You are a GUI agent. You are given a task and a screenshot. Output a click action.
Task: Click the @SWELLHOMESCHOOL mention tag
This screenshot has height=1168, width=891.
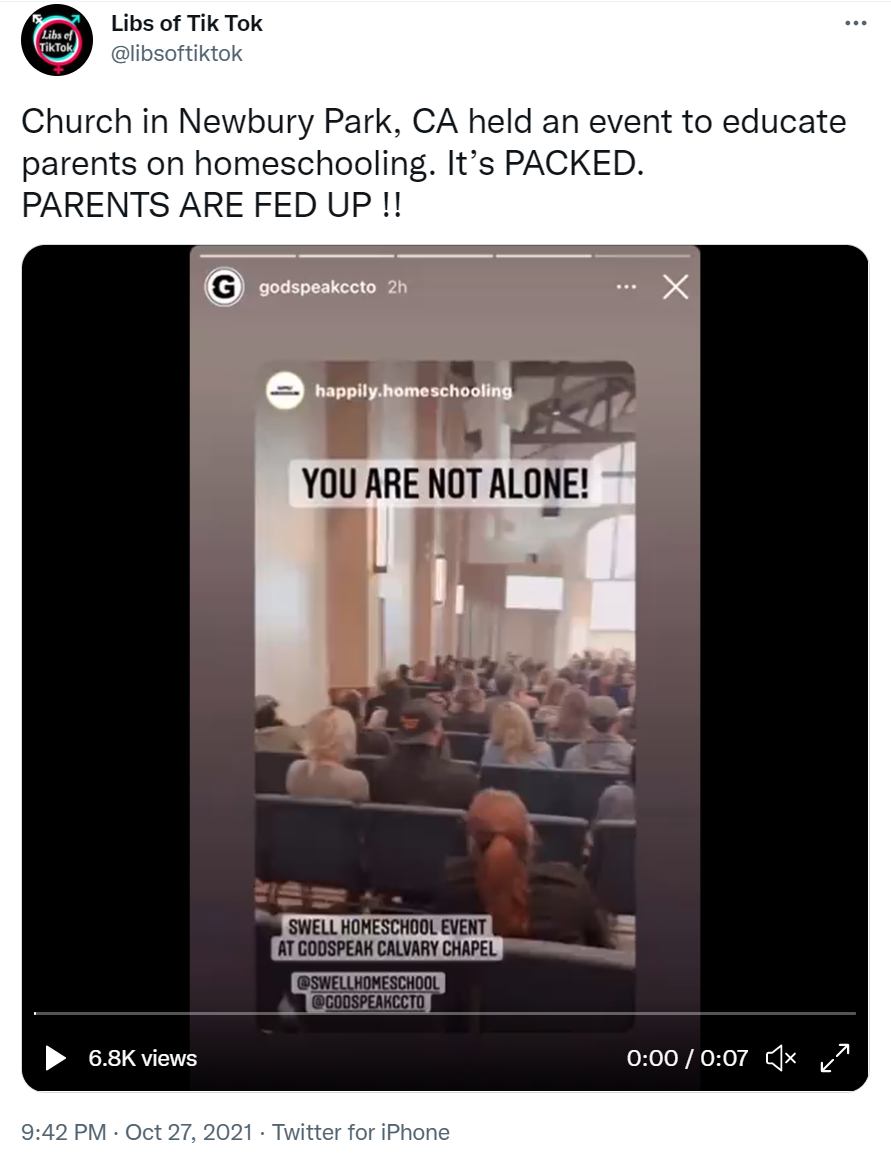[368, 983]
